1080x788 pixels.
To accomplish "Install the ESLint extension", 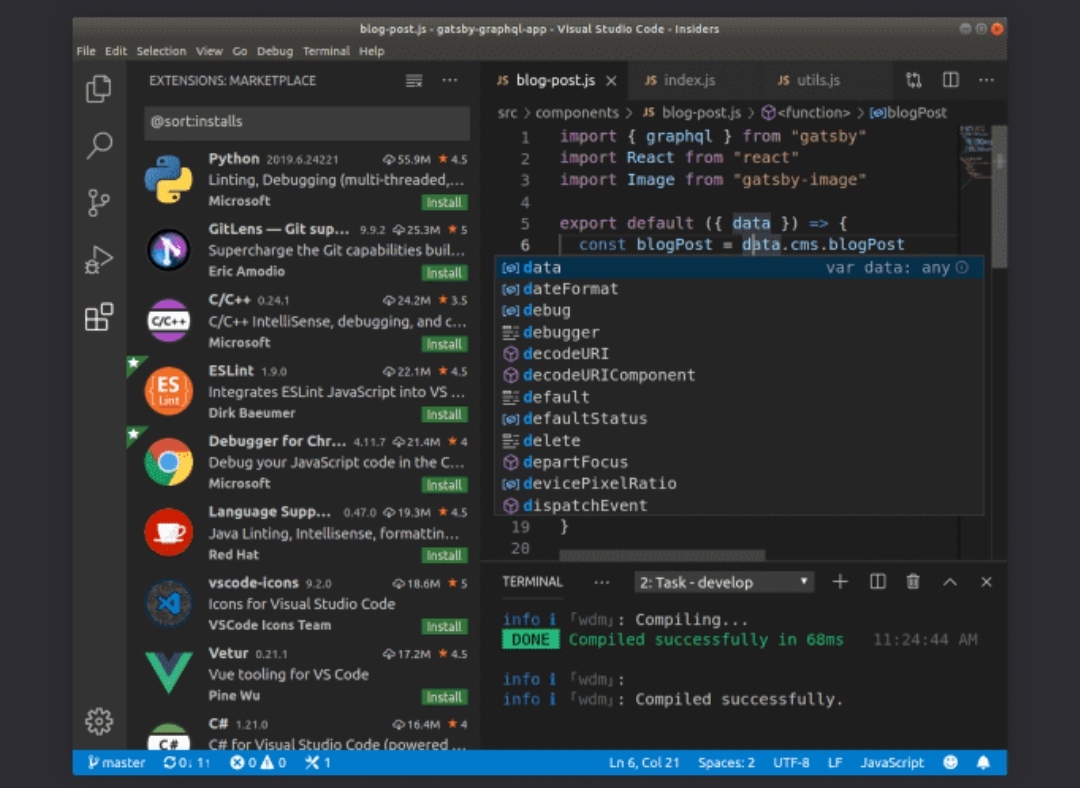I will [444, 414].
